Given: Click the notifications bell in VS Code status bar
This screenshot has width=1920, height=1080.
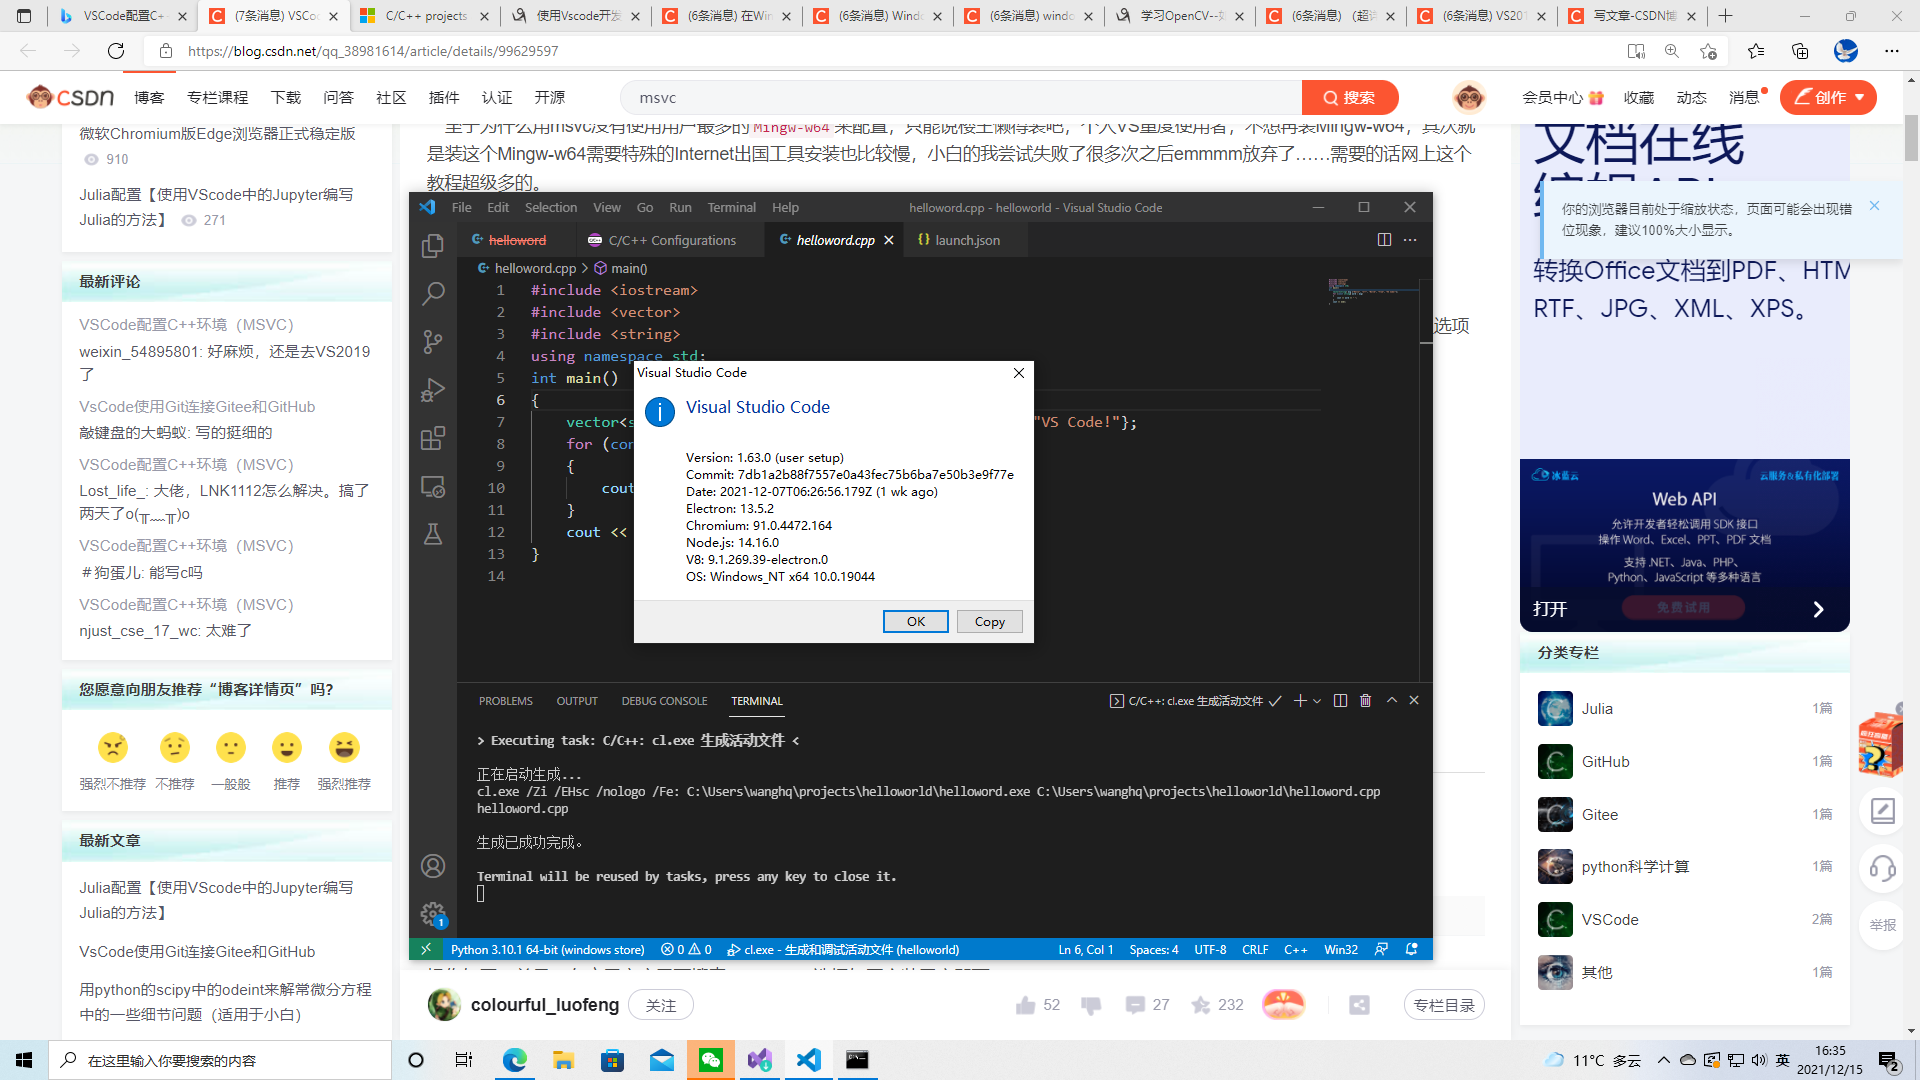Looking at the screenshot, I should 1412,949.
